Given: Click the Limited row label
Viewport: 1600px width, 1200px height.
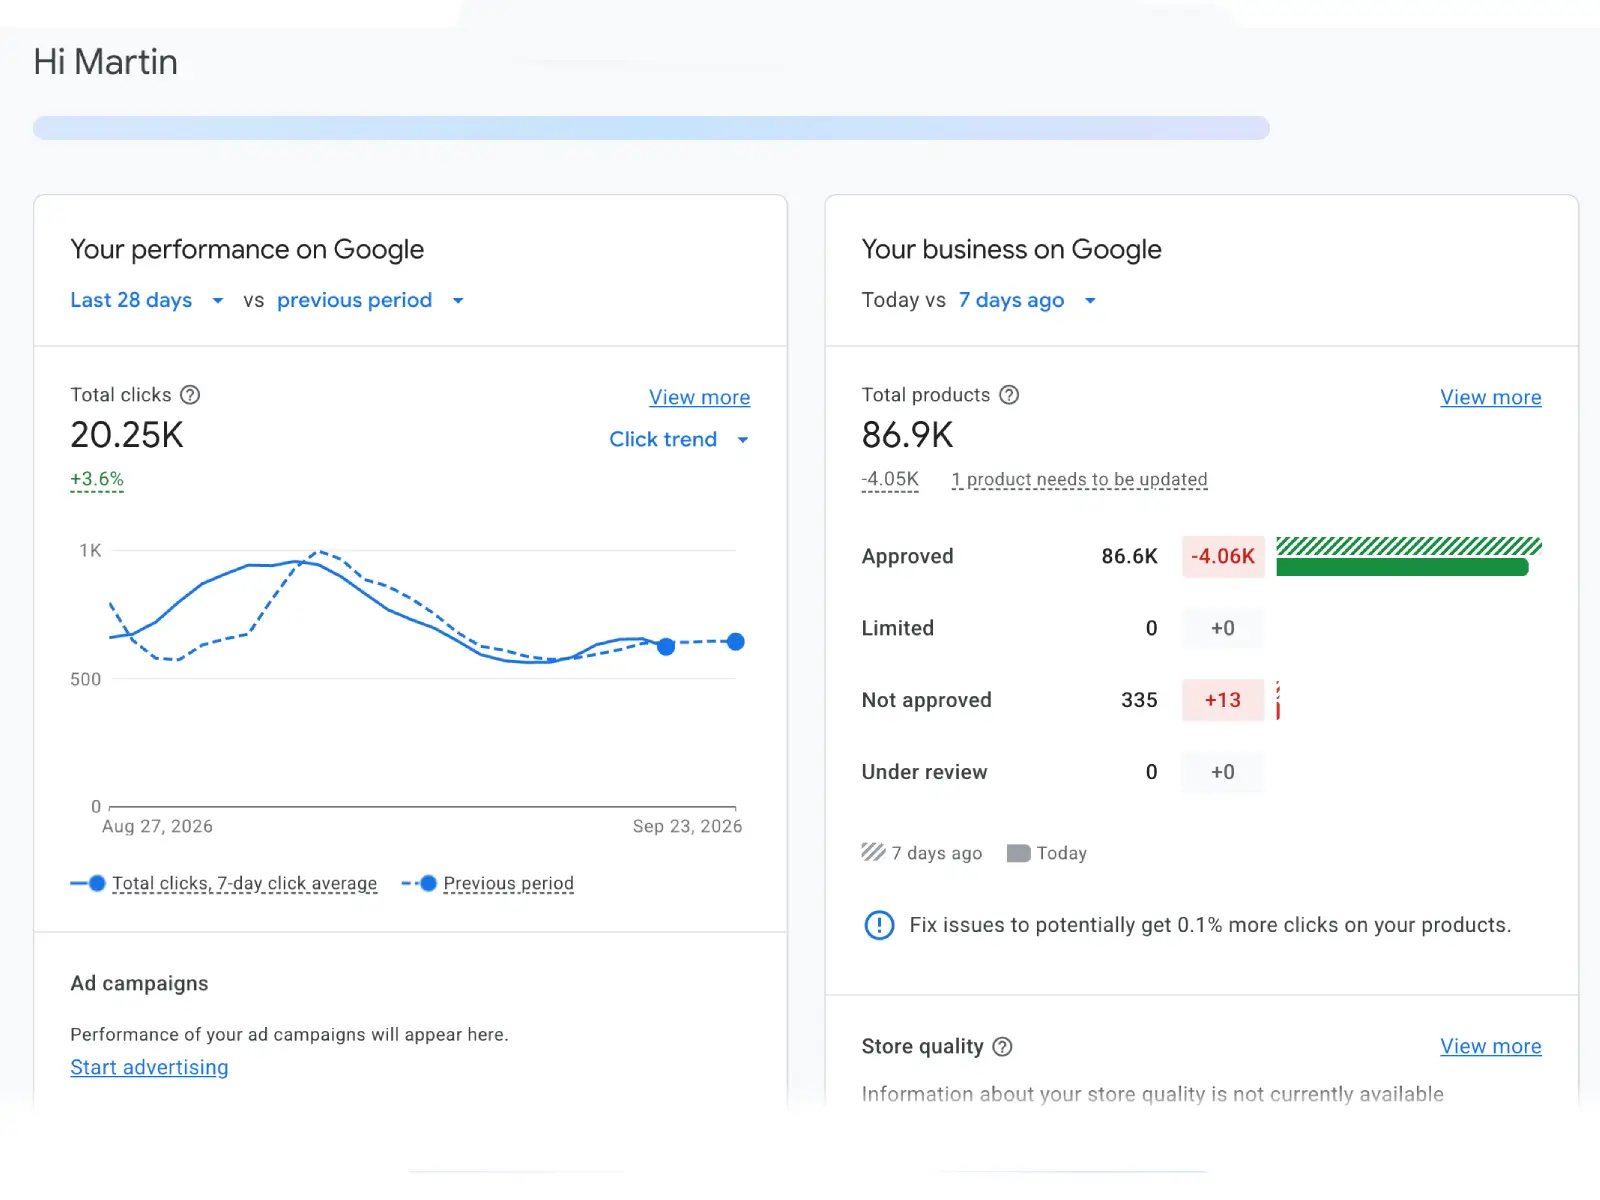Looking at the screenshot, I should pyautogui.click(x=897, y=628).
